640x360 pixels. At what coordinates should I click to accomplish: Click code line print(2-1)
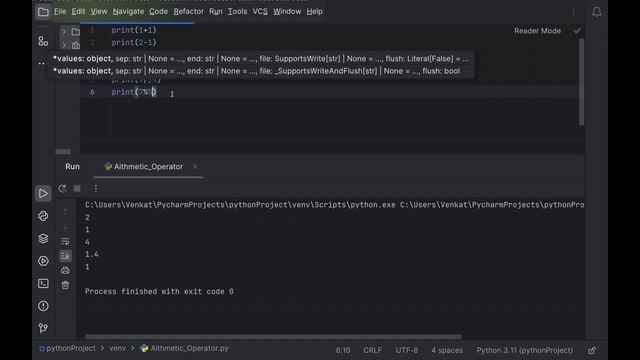(134, 42)
